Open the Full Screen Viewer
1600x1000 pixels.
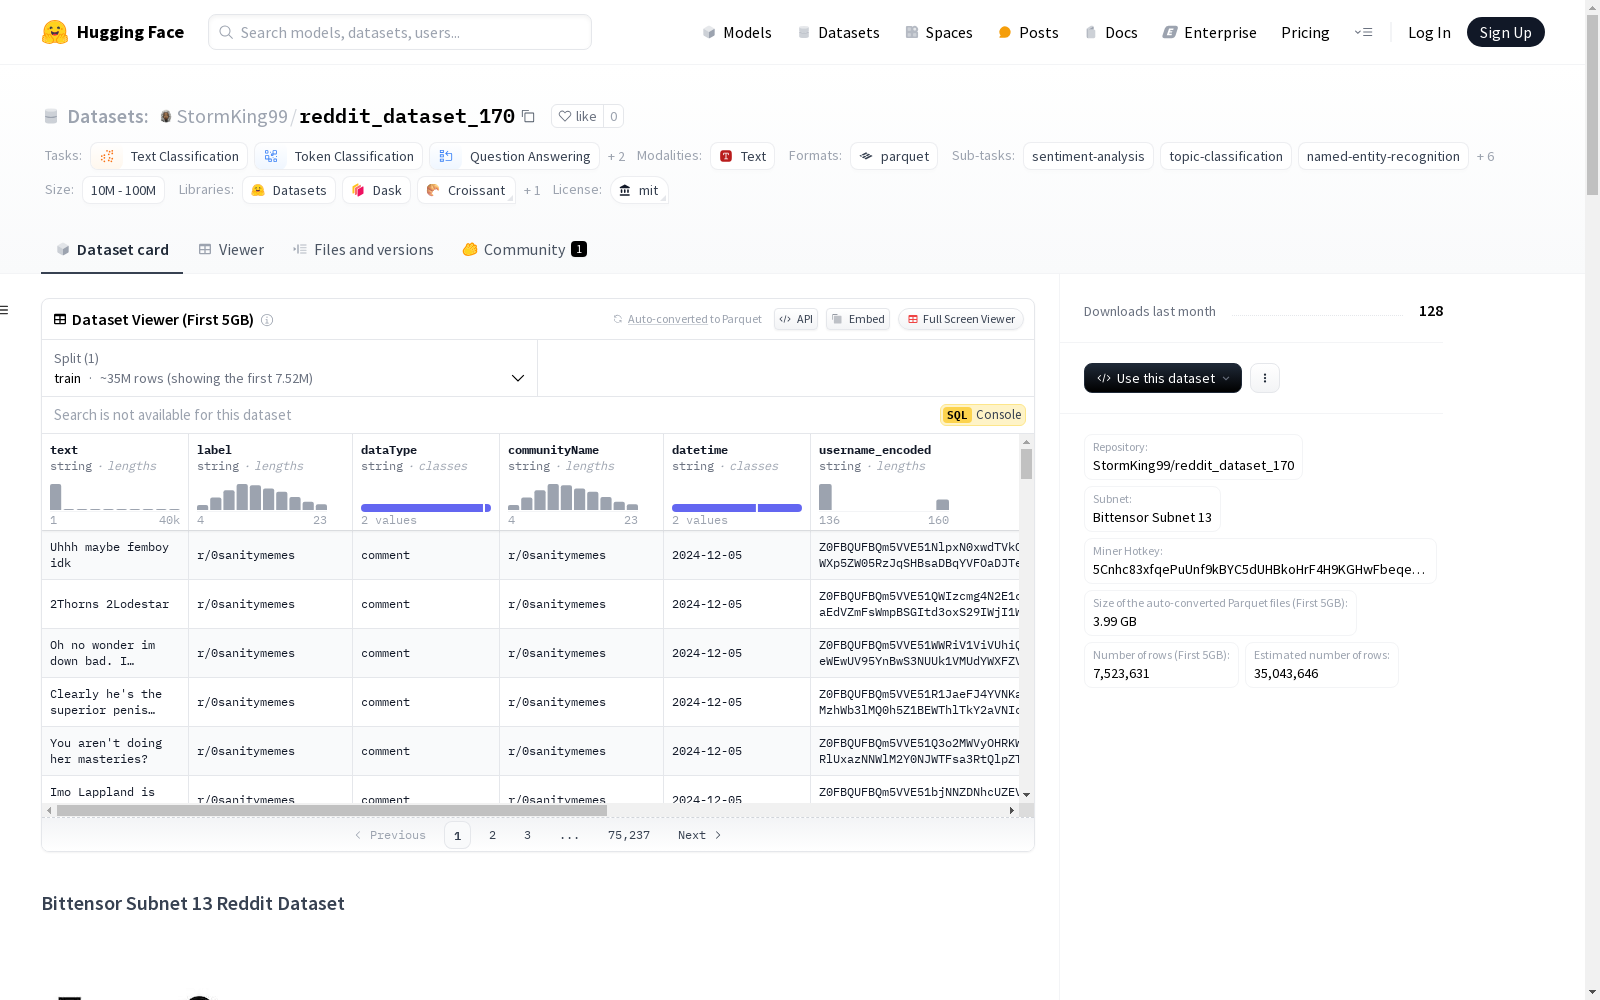pyautogui.click(x=960, y=320)
